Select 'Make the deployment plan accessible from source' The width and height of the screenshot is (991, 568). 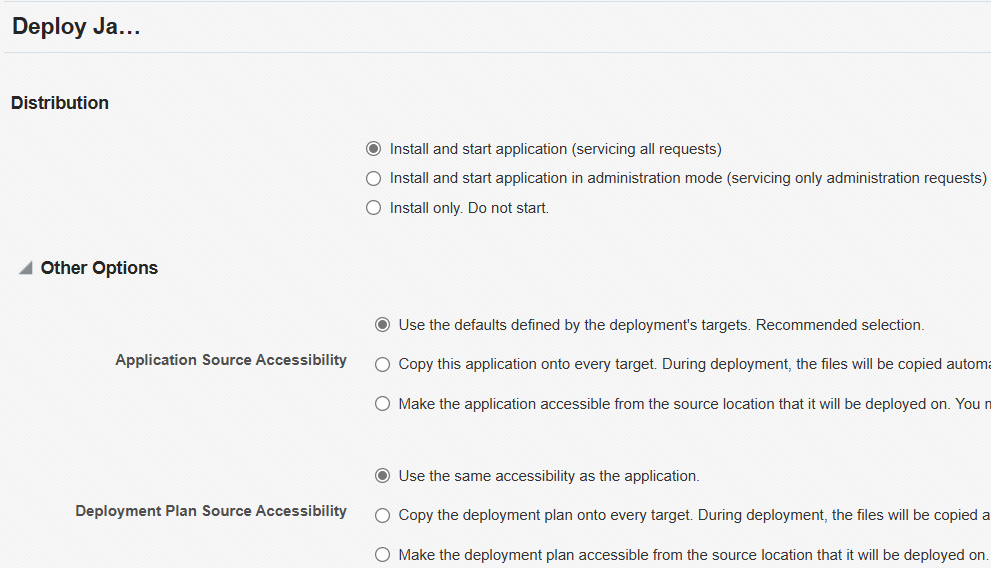pyautogui.click(x=382, y=555)
